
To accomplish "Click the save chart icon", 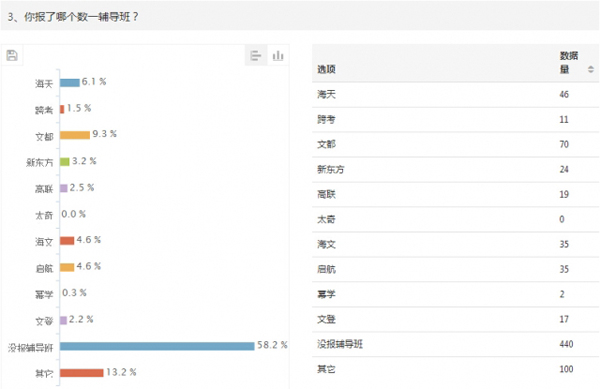I will 12,55.
